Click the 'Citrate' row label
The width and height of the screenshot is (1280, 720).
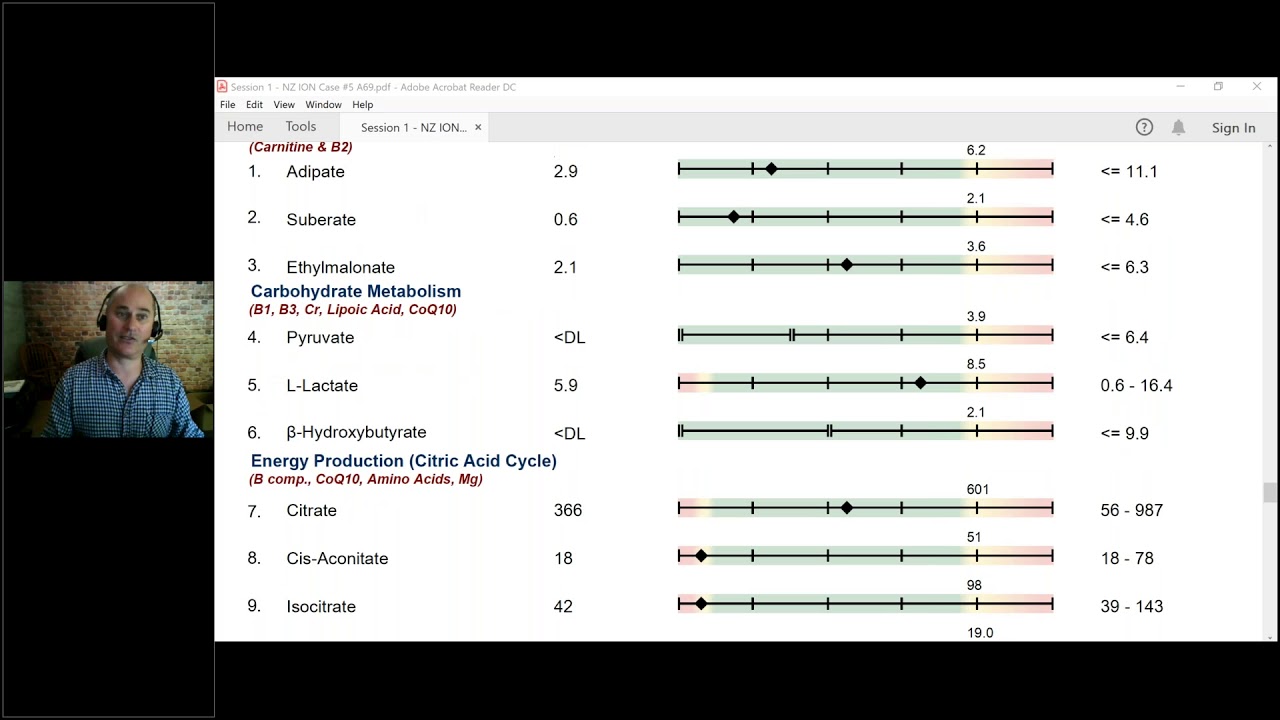tap(311, 511)
